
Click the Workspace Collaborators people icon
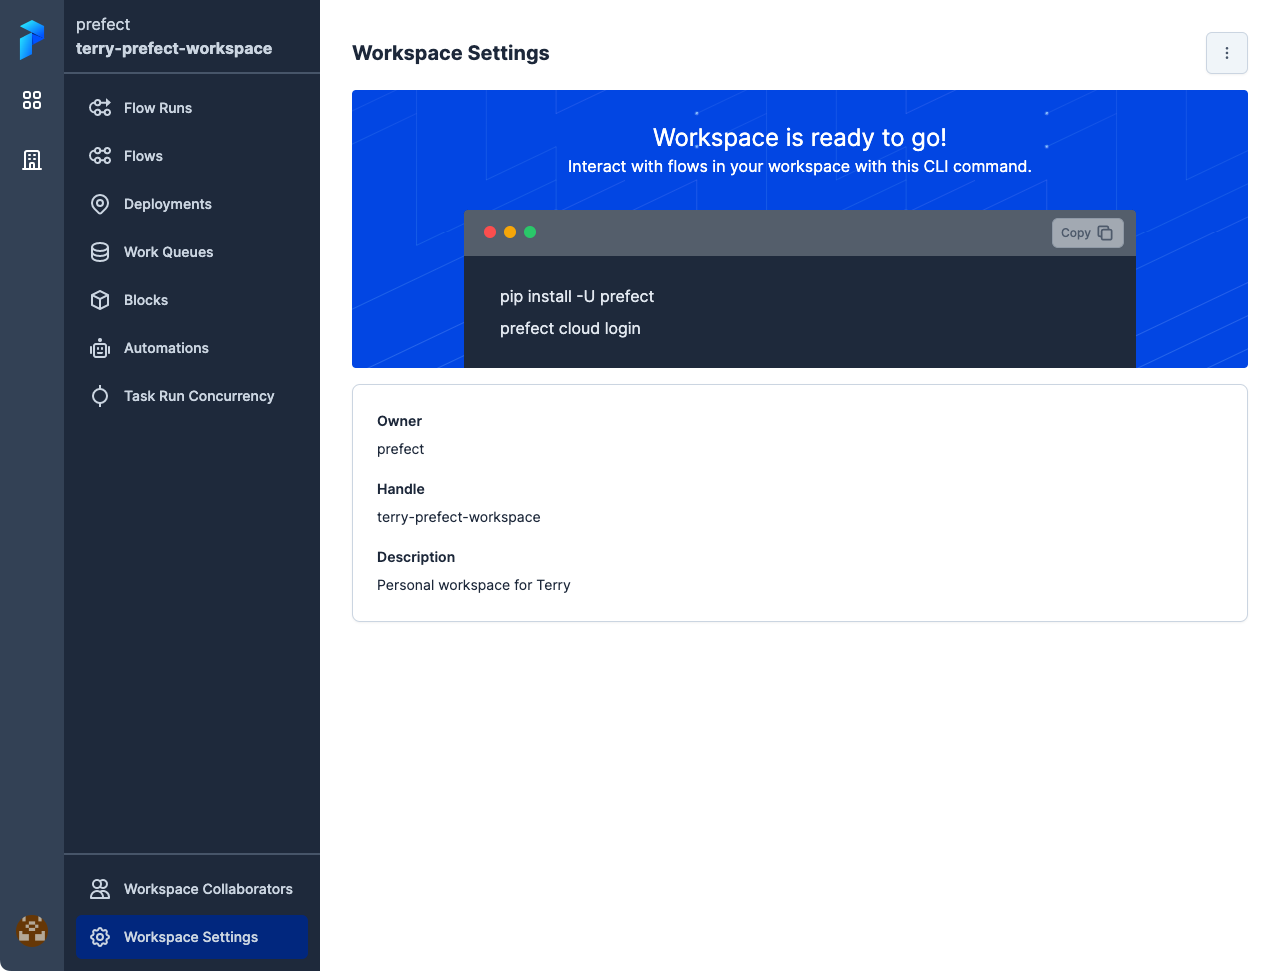coord(100,889)
